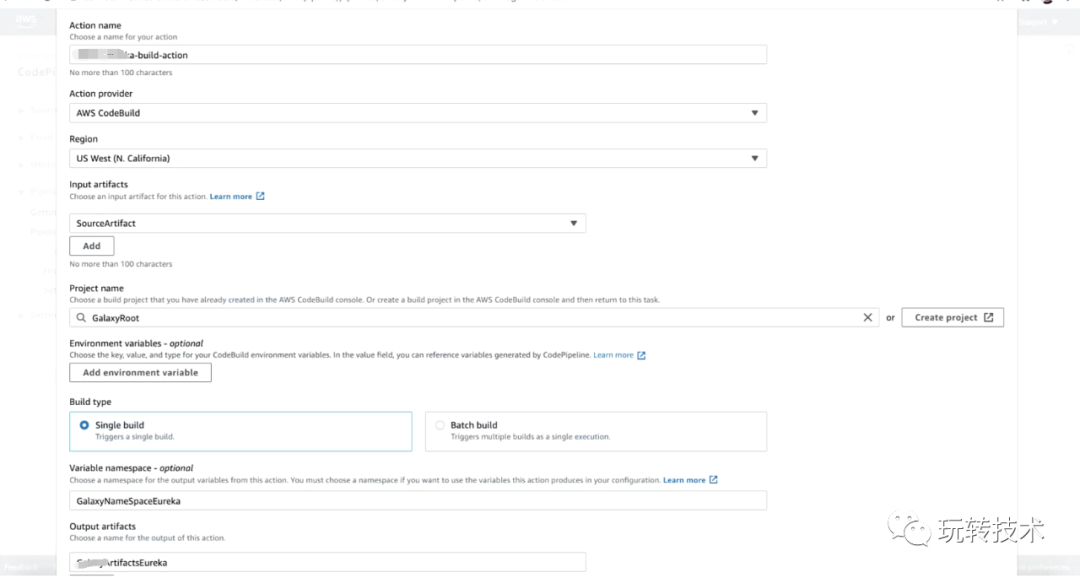Open Learn more link for Input artifacts
The width and height of the screenshot is (1080, 578).
(231, 197)
